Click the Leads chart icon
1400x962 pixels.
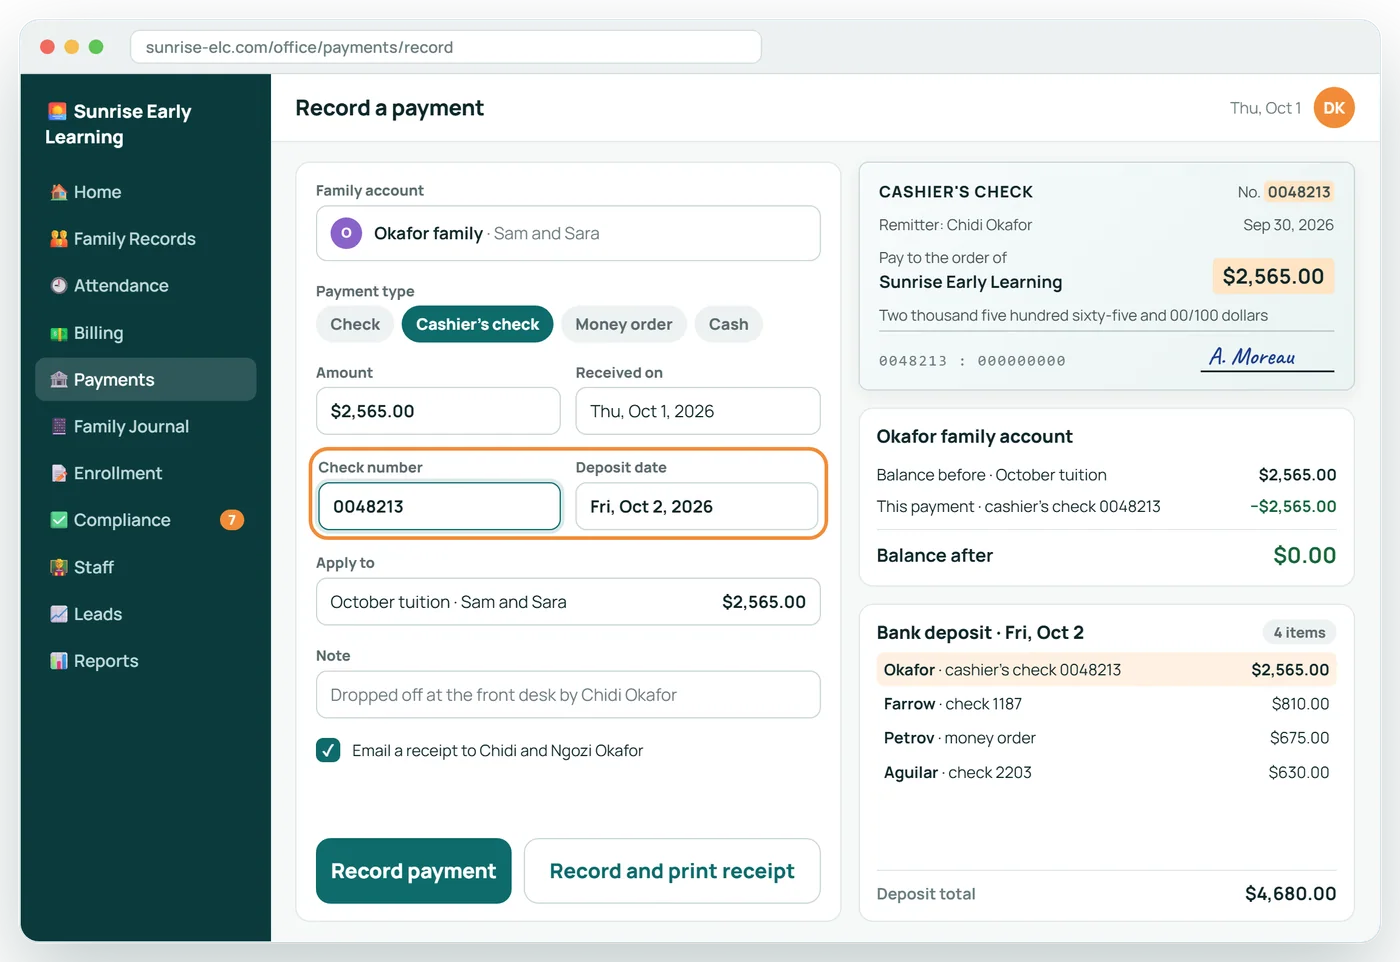(59, 614)
